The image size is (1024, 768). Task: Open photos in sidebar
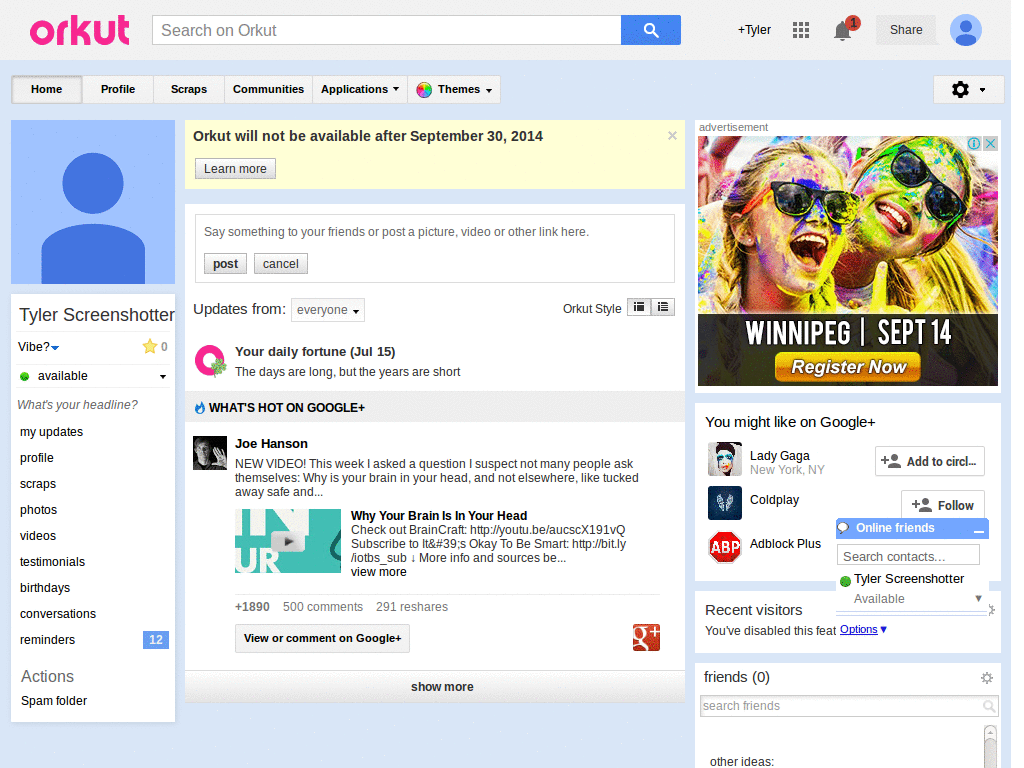tap(39, 510)
